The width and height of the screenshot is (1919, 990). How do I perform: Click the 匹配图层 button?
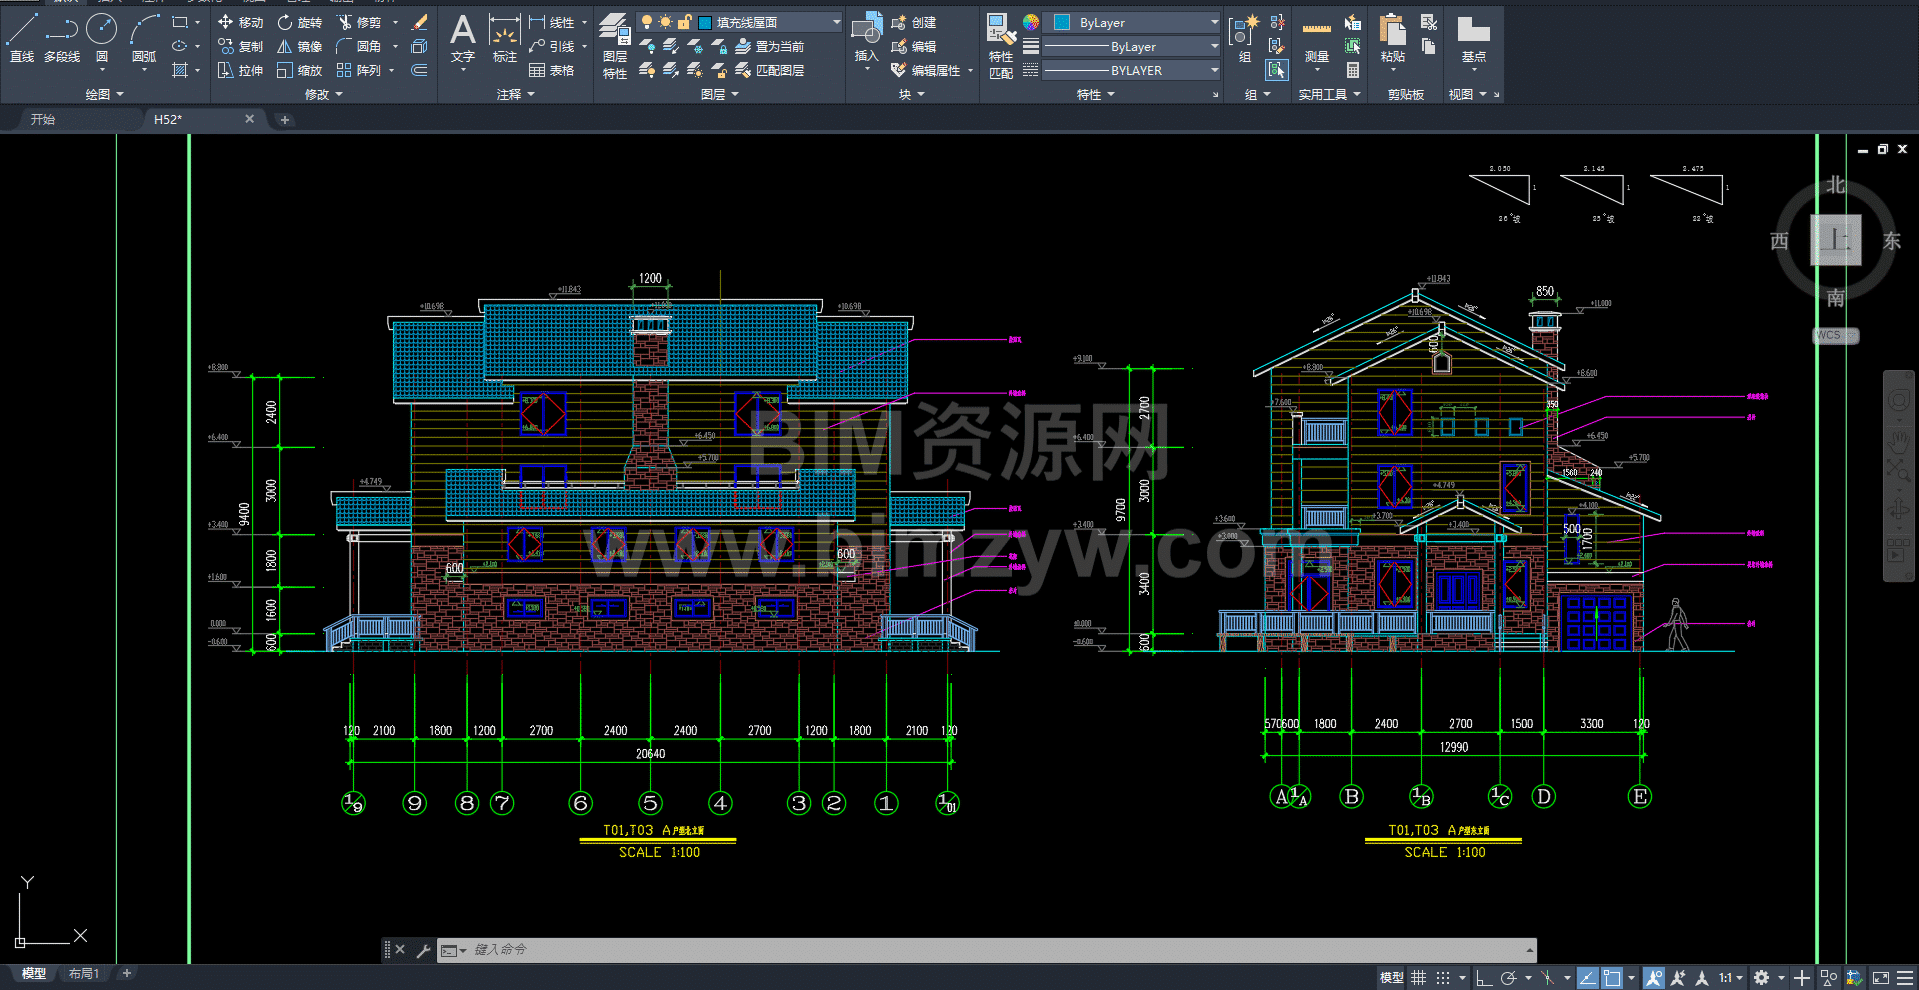point(770,70)
